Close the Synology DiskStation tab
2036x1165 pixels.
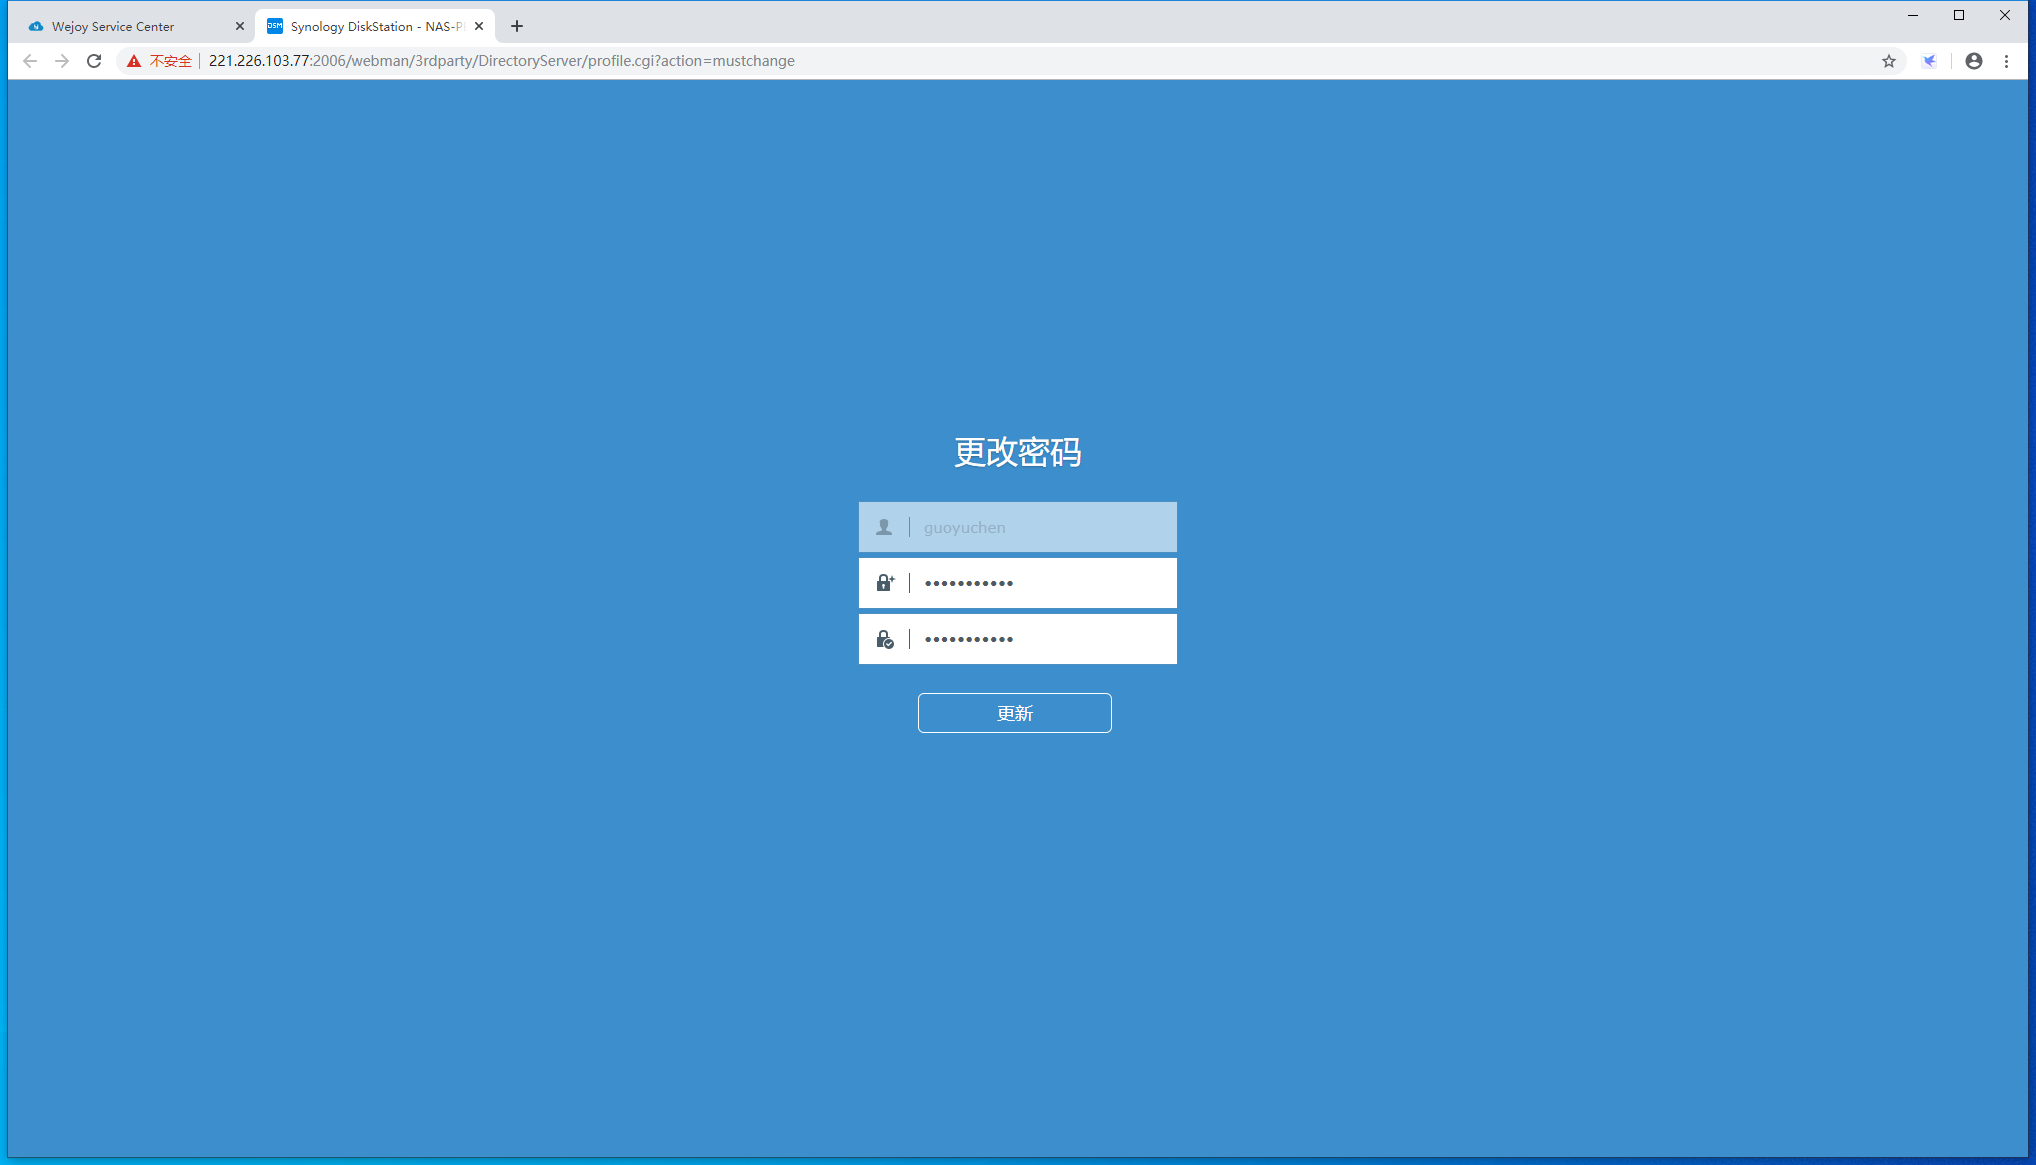tap(479, 26)
